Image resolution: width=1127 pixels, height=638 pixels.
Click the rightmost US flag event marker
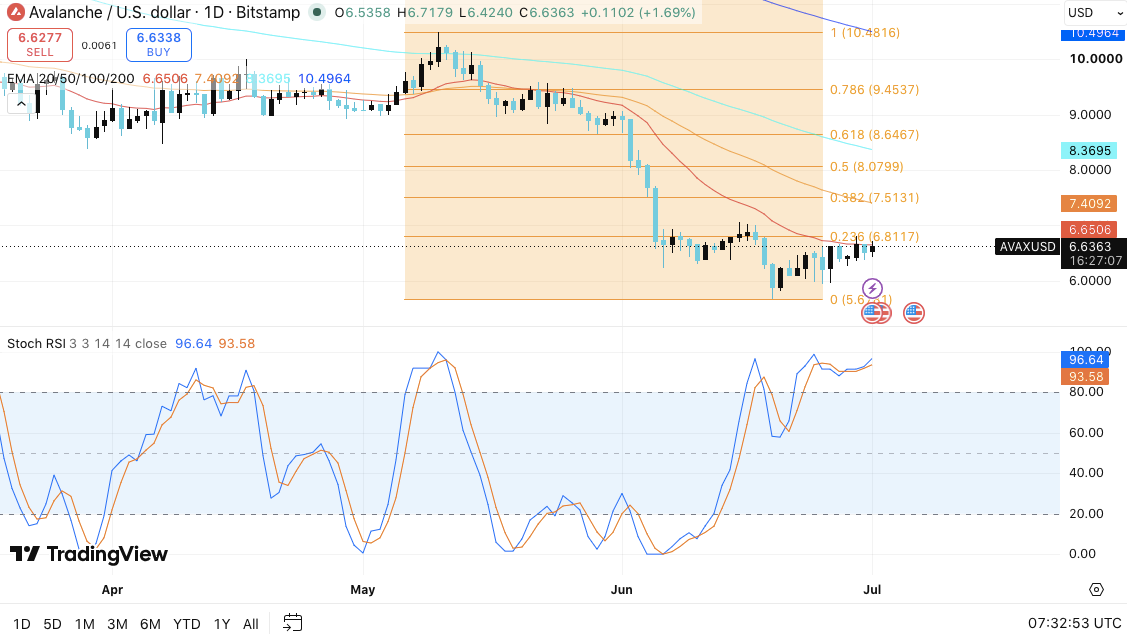click(914, 313)
